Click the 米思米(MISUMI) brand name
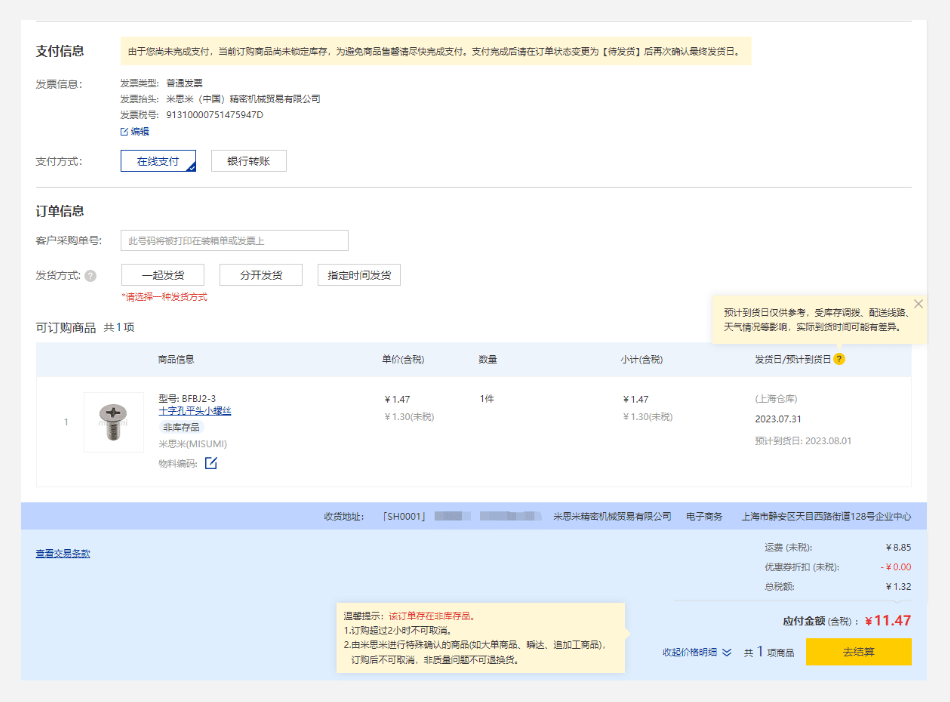 tap(193, 444)
